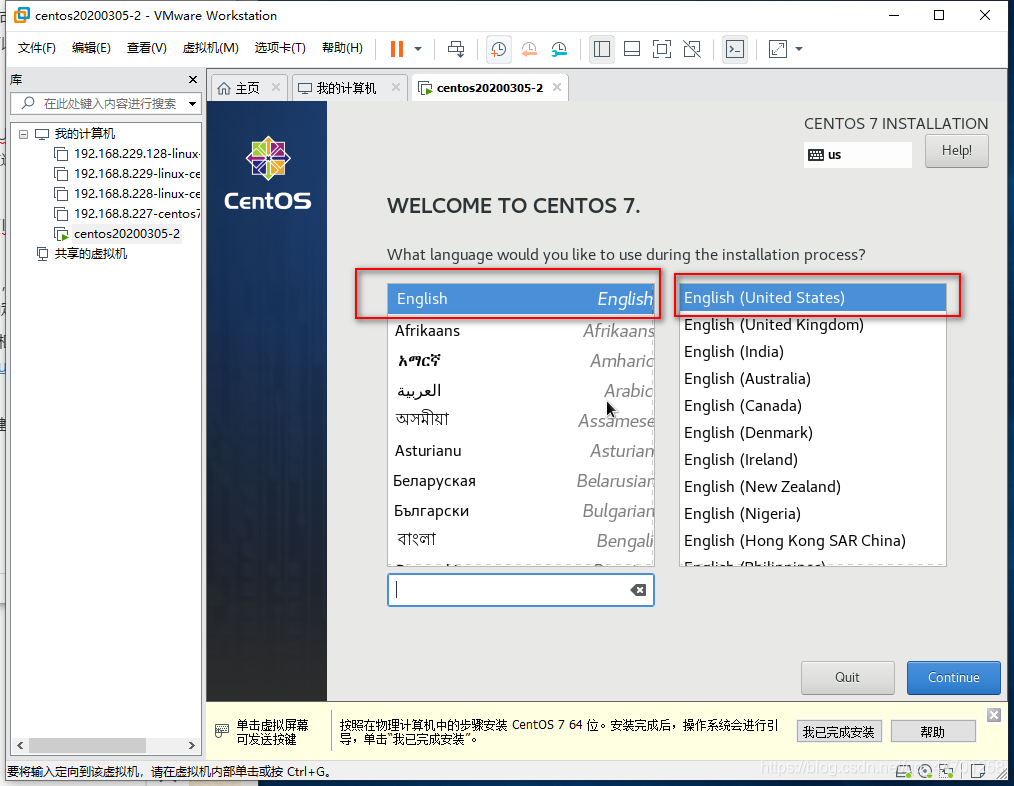Select English (United Kingdom) locale

pos(813,325)
